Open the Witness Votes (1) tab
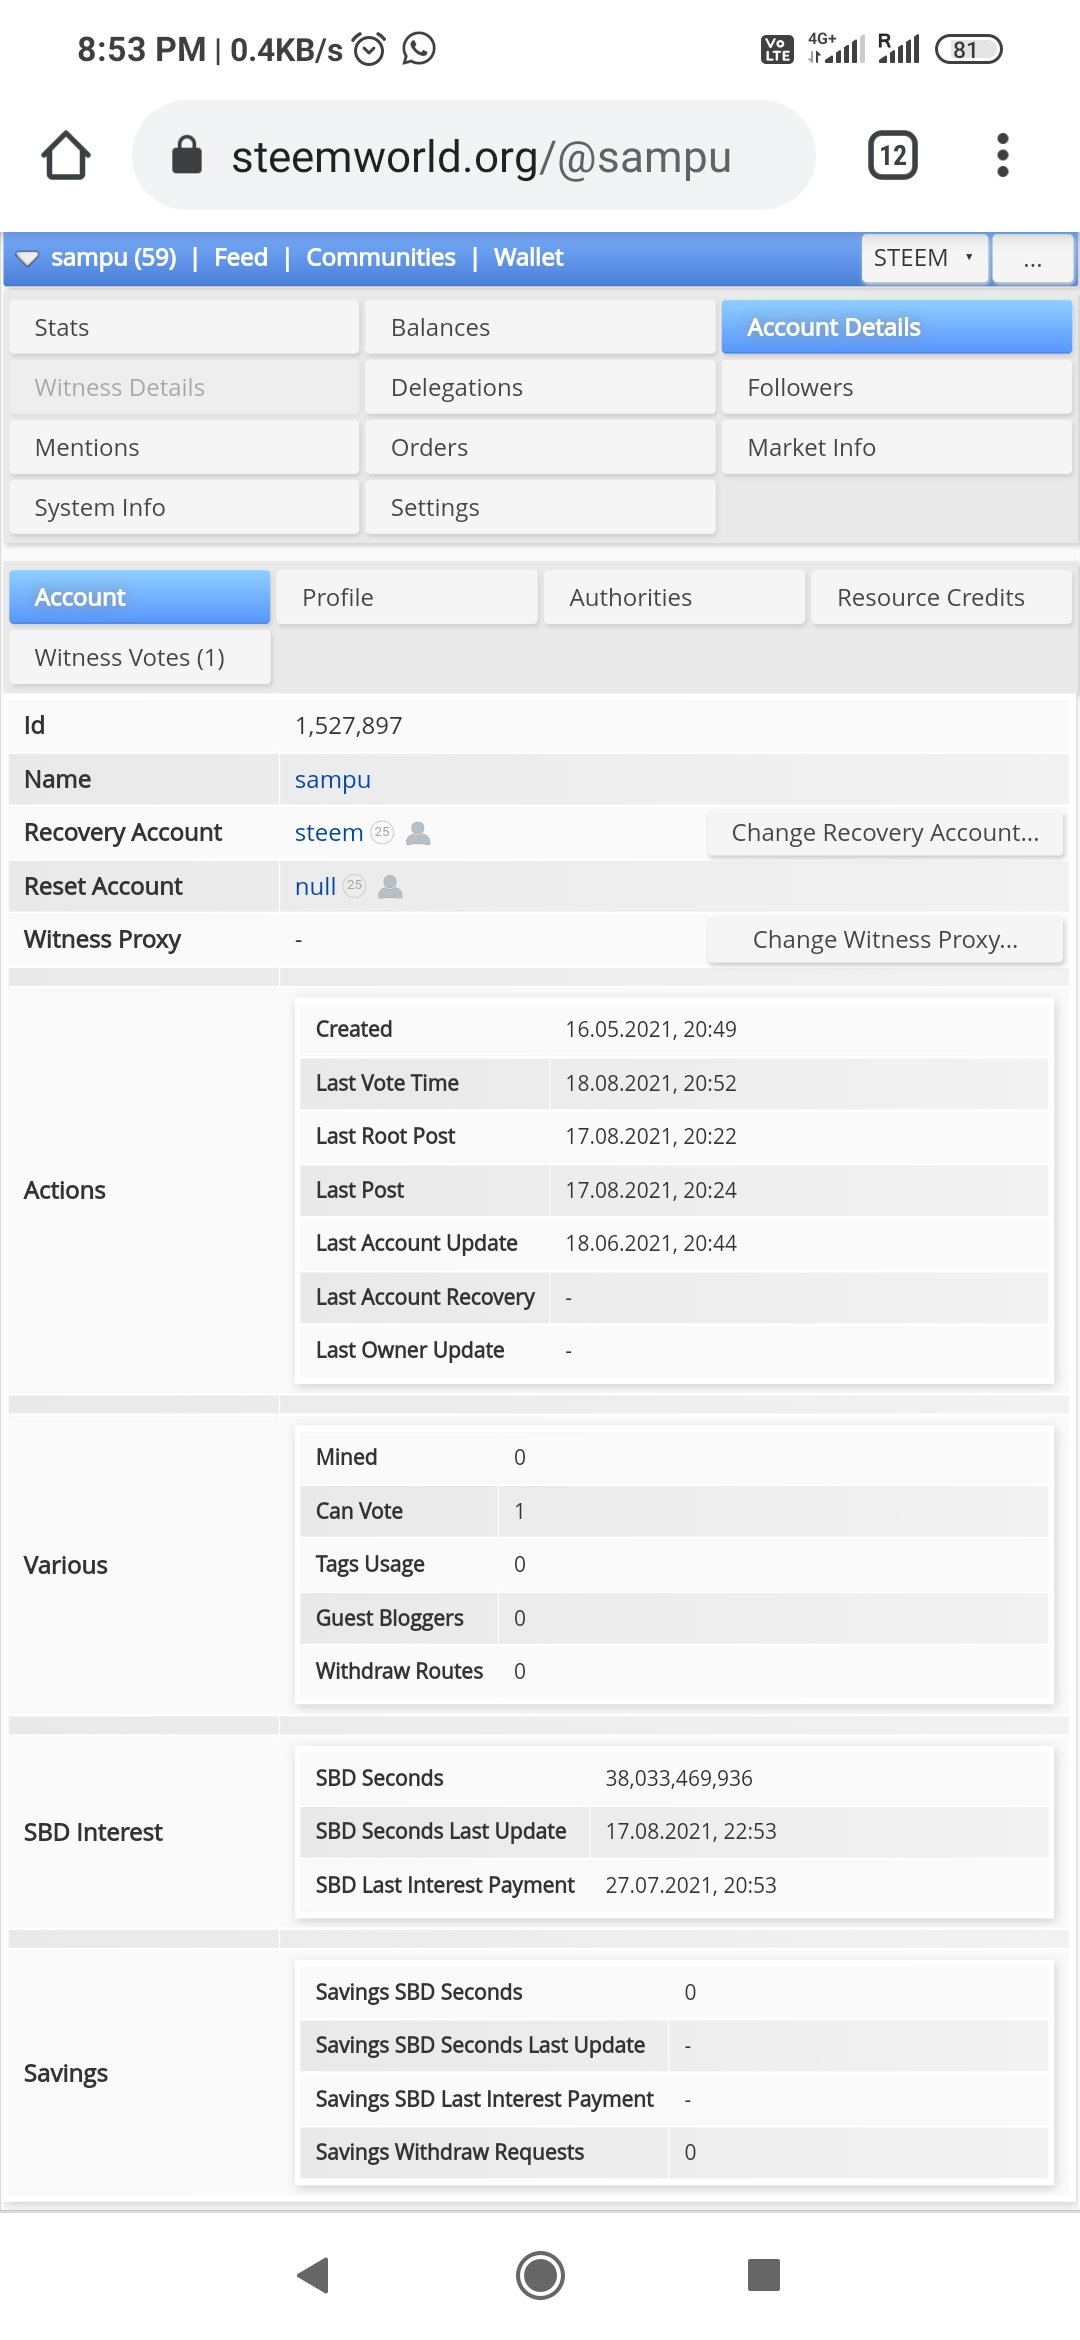 click(140, 657)
